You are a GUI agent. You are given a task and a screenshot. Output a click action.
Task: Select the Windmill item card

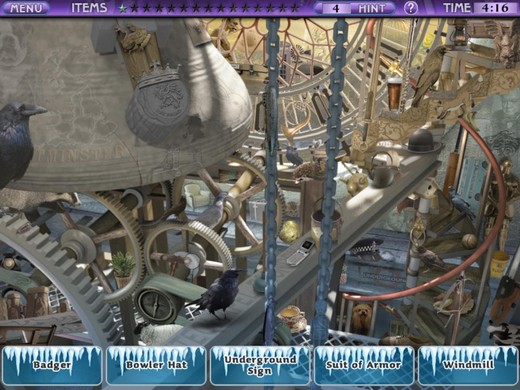click(x=468, y=365)
